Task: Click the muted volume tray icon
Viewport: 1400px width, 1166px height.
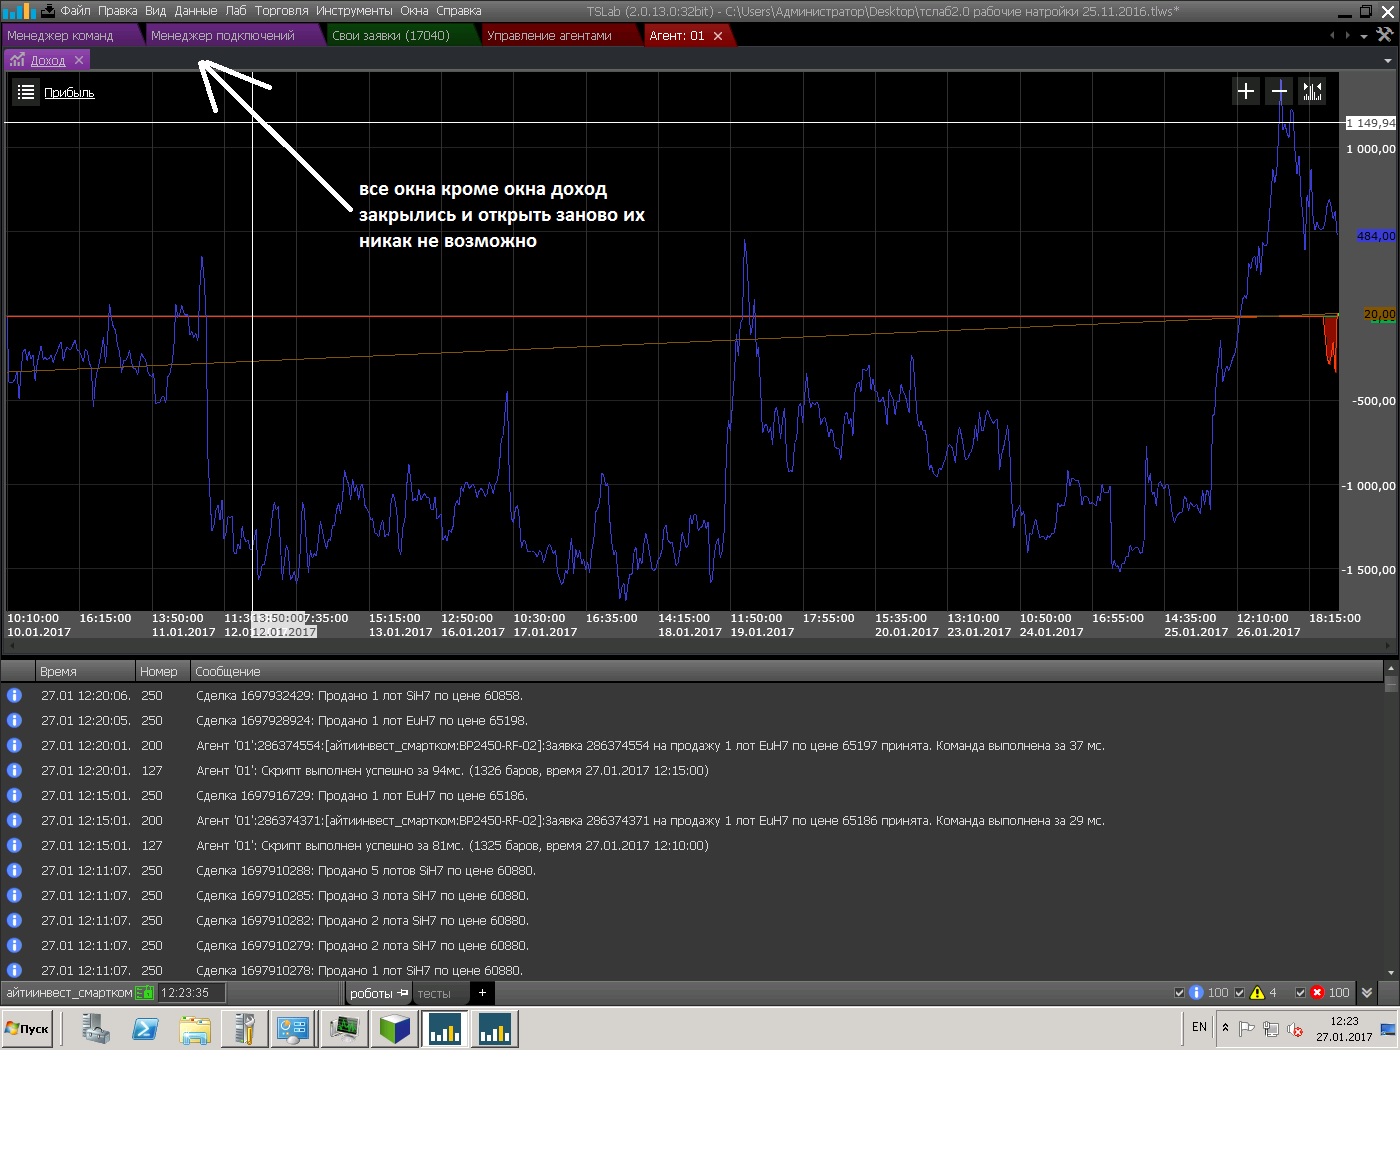Action: tap(1295, 1029)
